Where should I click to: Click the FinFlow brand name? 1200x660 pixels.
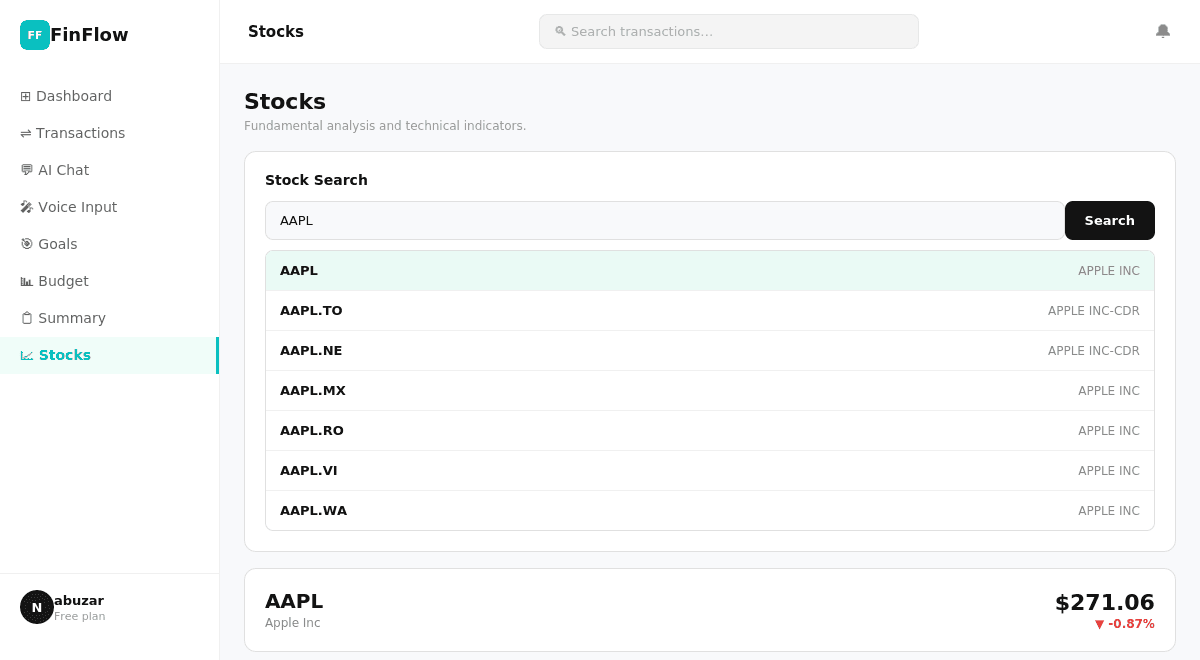click(89, 35)
